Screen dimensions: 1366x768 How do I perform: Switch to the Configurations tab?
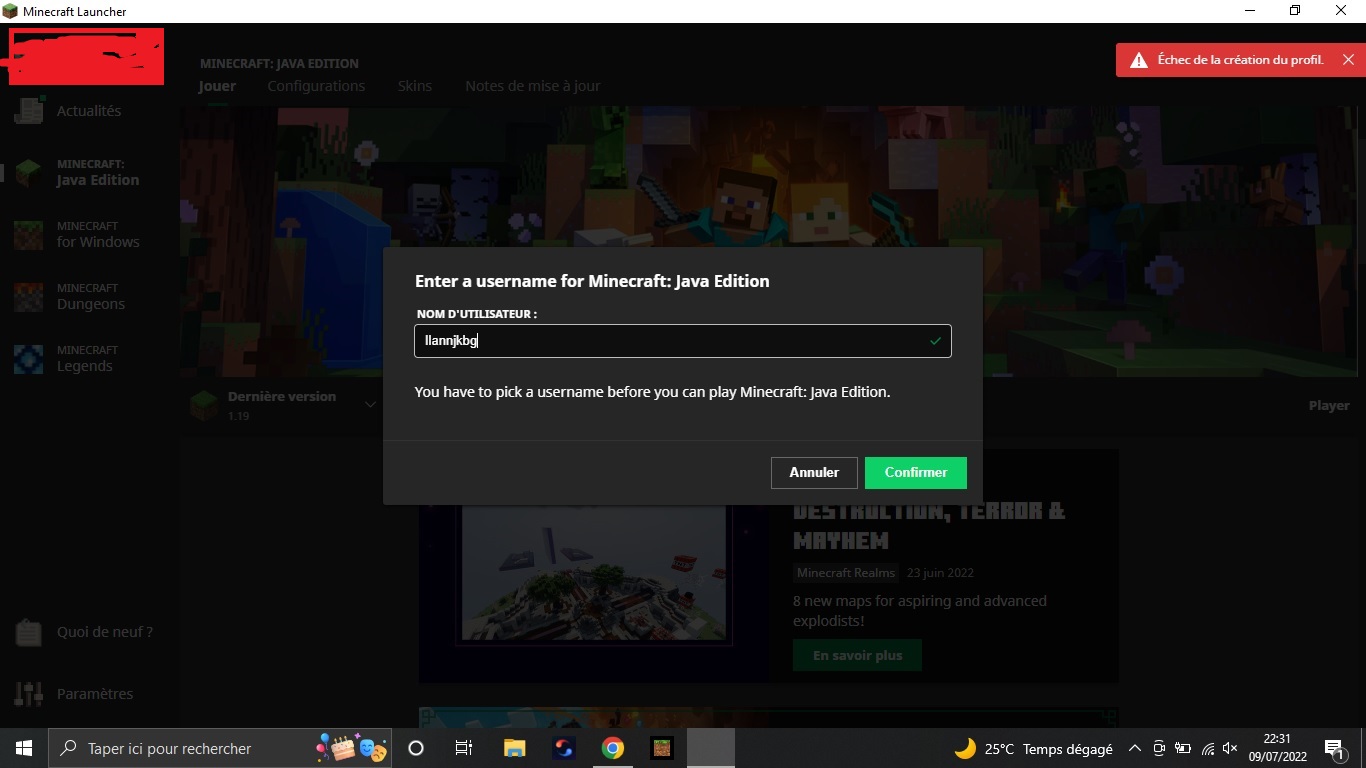tap(316, 86)
